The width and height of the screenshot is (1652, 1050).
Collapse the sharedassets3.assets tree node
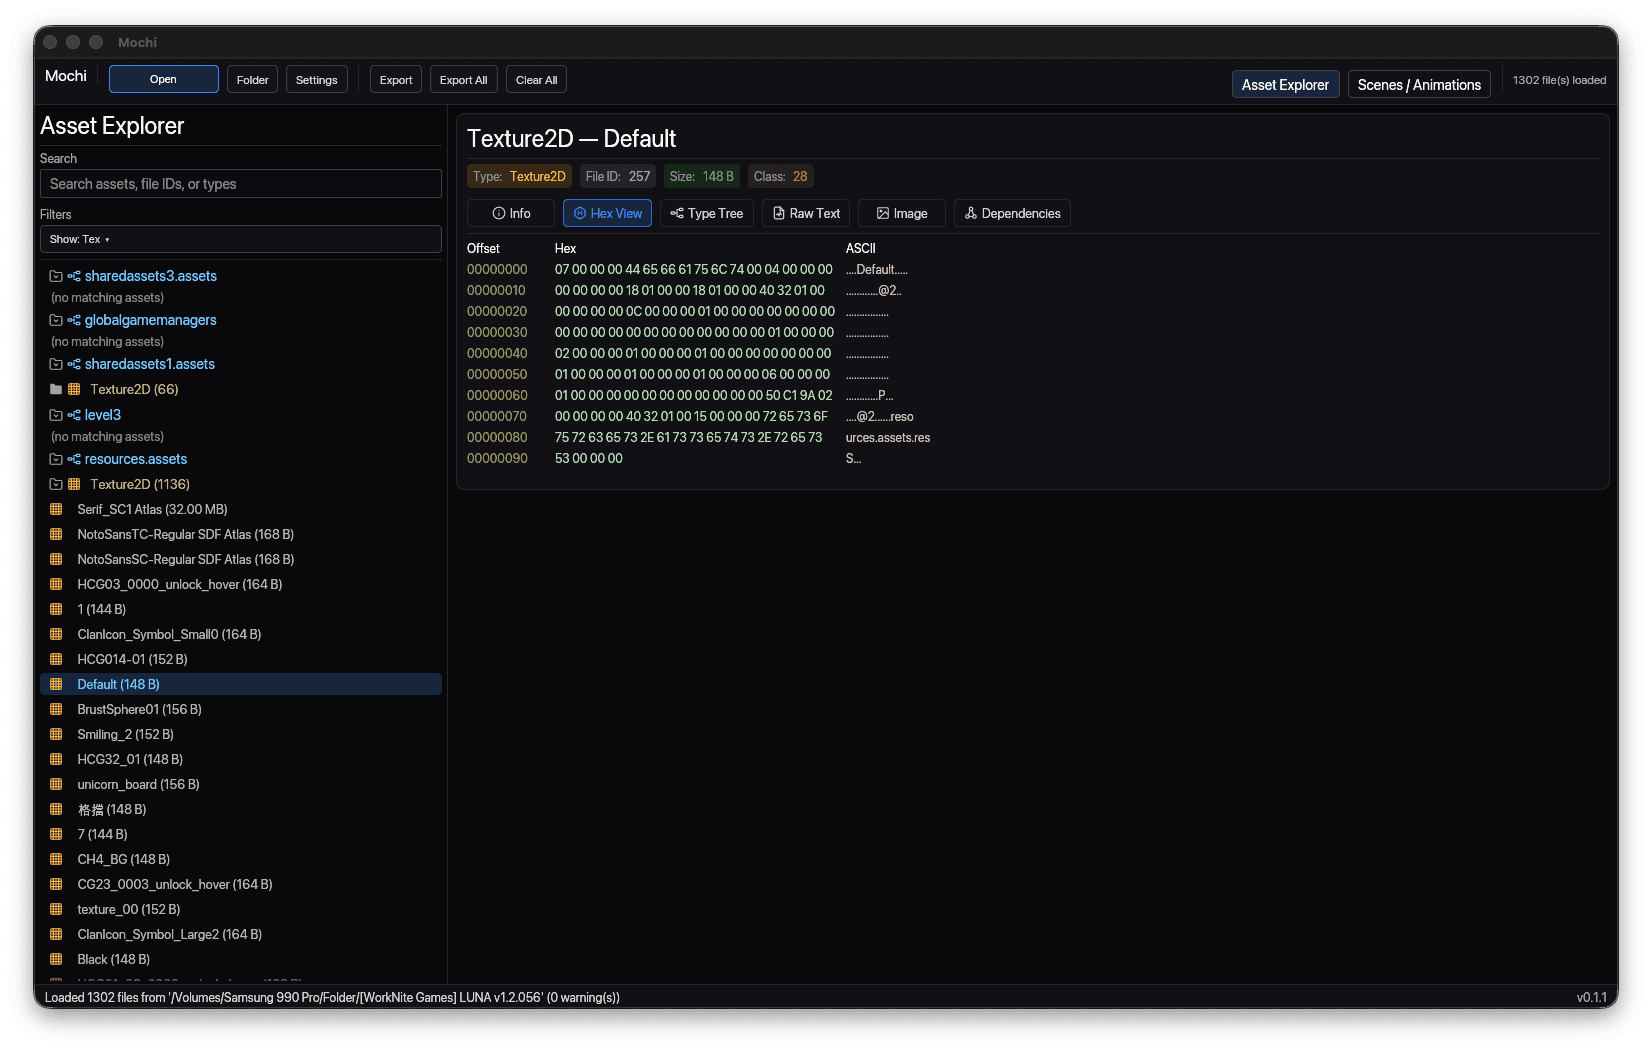click(56, 276)
